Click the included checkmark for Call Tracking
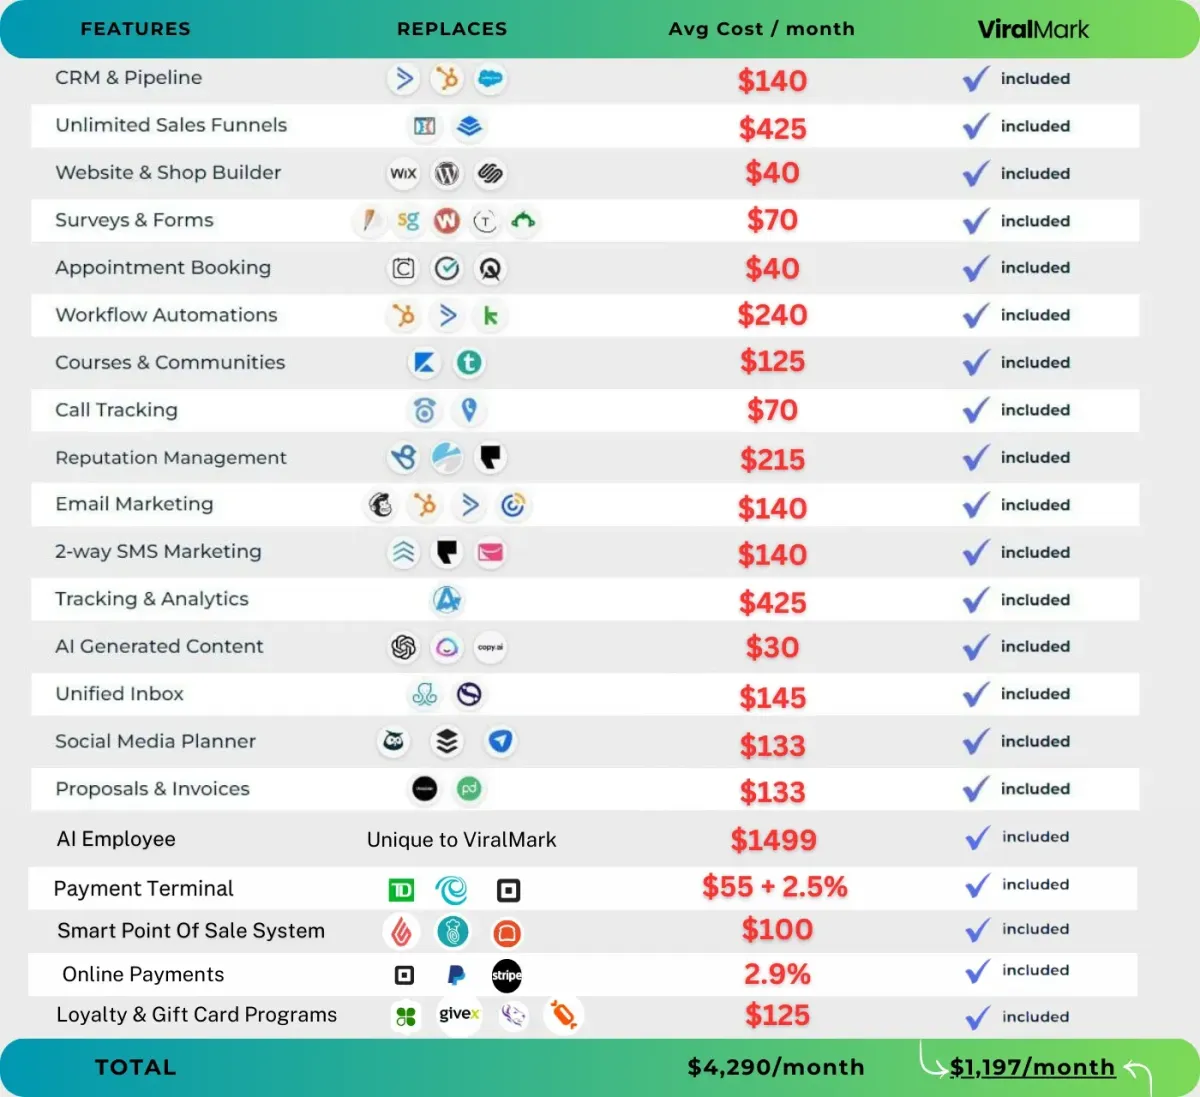Viewport: 1200px width, 1097px height. click(976, 410)
